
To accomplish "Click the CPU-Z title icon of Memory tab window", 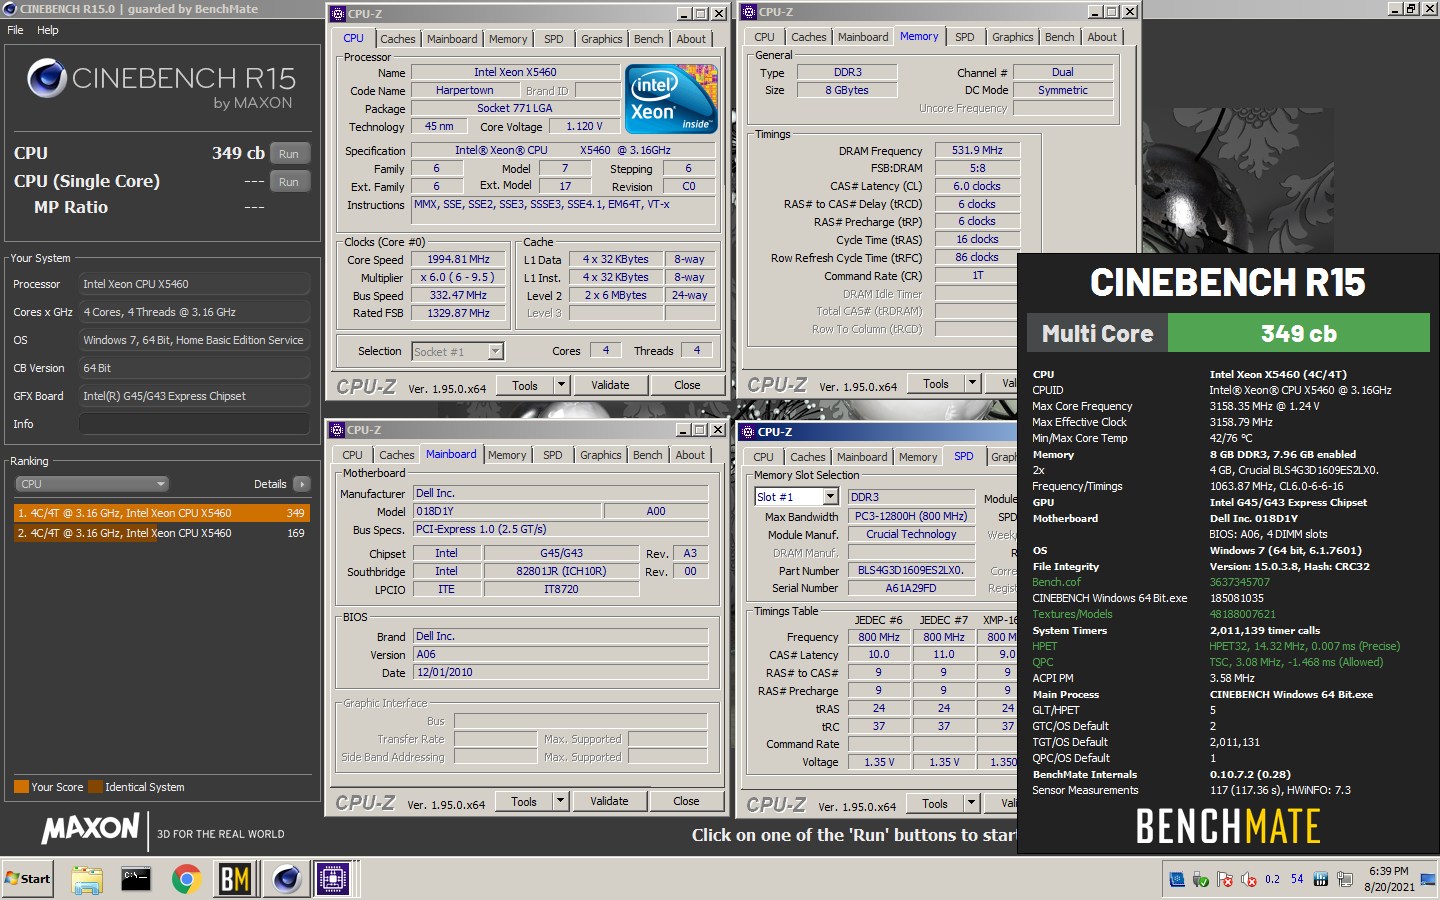I will pyautogui.click(x=749, y=12).
